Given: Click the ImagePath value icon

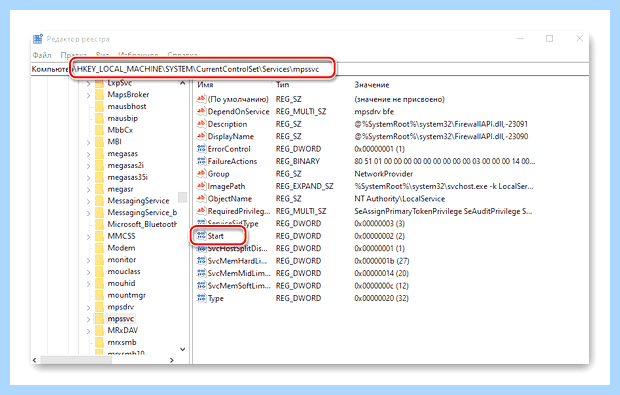Looking at the screenshot, I should pos(201,186).
